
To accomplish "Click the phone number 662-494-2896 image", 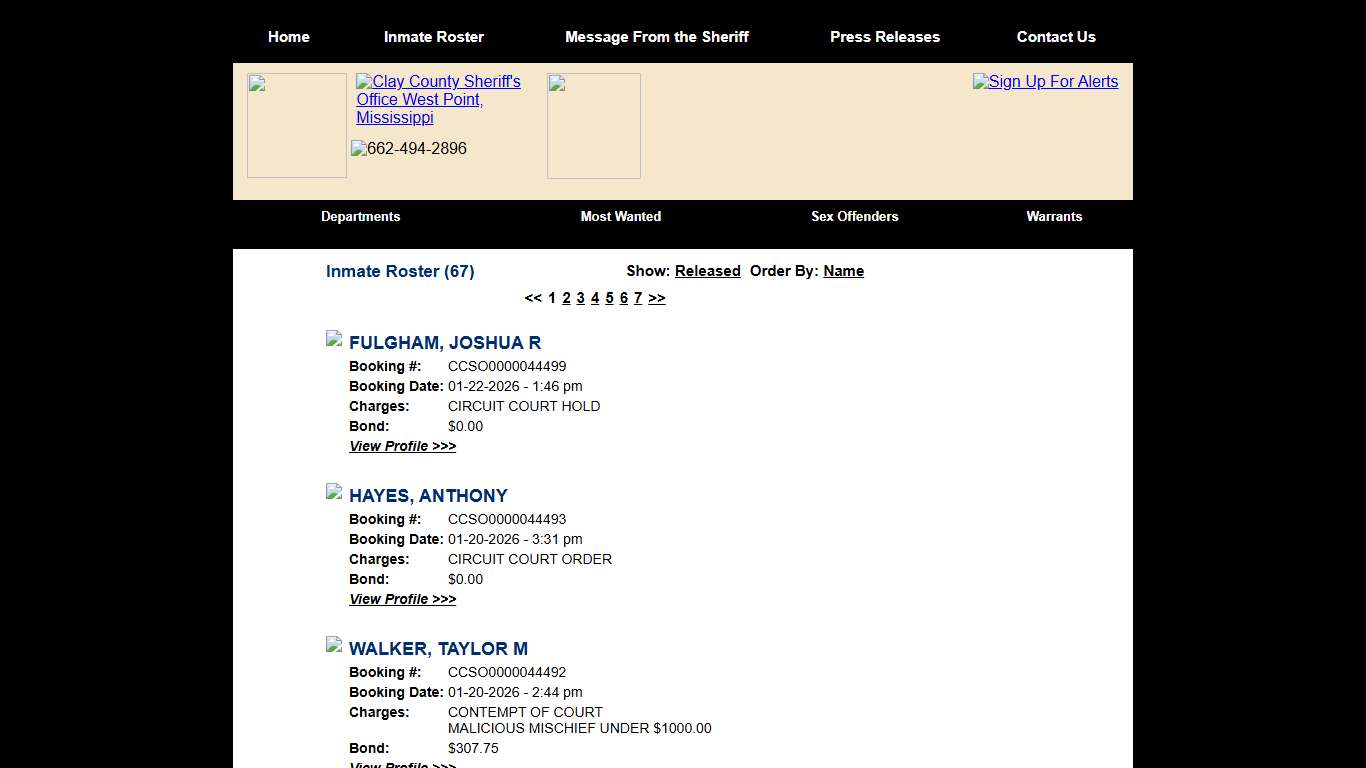I will [x=408, y=148].
